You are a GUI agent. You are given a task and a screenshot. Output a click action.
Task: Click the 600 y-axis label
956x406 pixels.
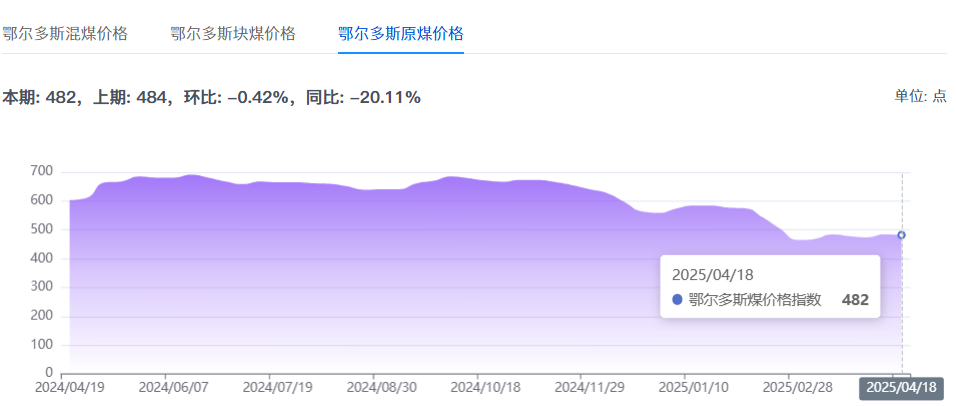(41, 201)
